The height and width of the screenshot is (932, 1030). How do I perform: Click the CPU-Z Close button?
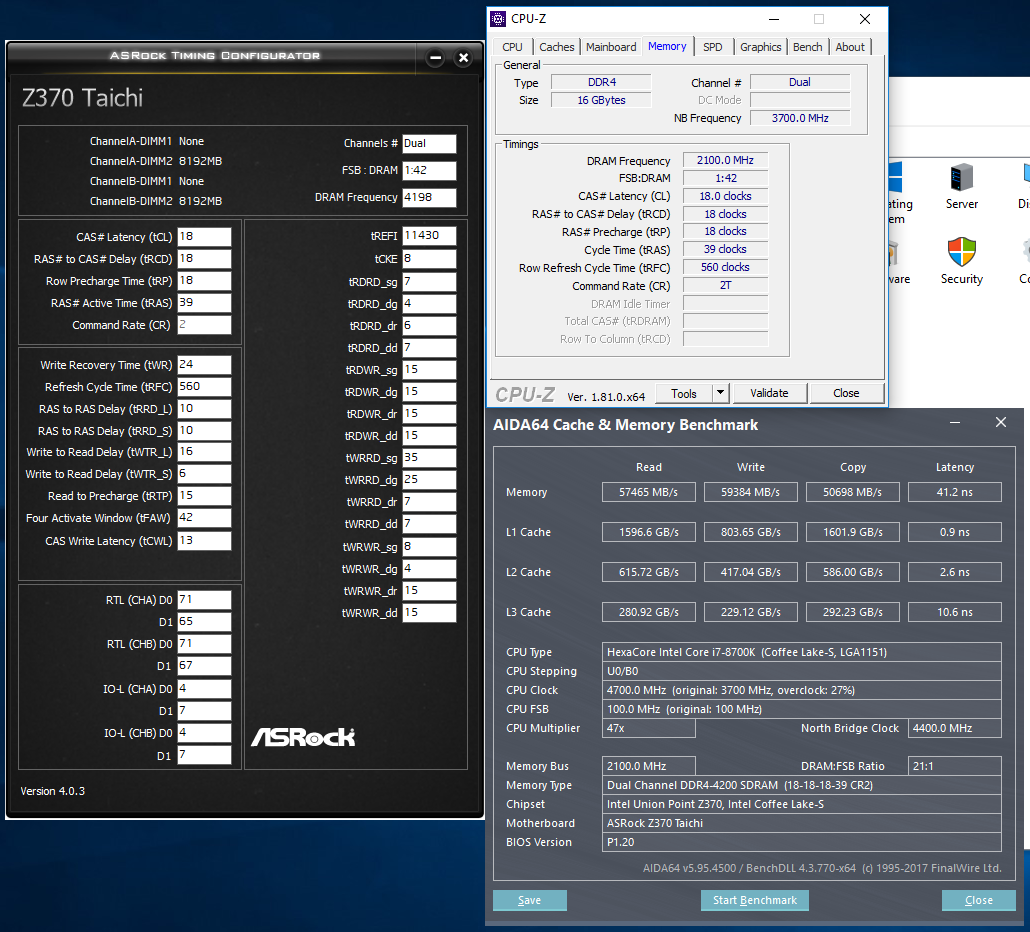click(846, 393)
